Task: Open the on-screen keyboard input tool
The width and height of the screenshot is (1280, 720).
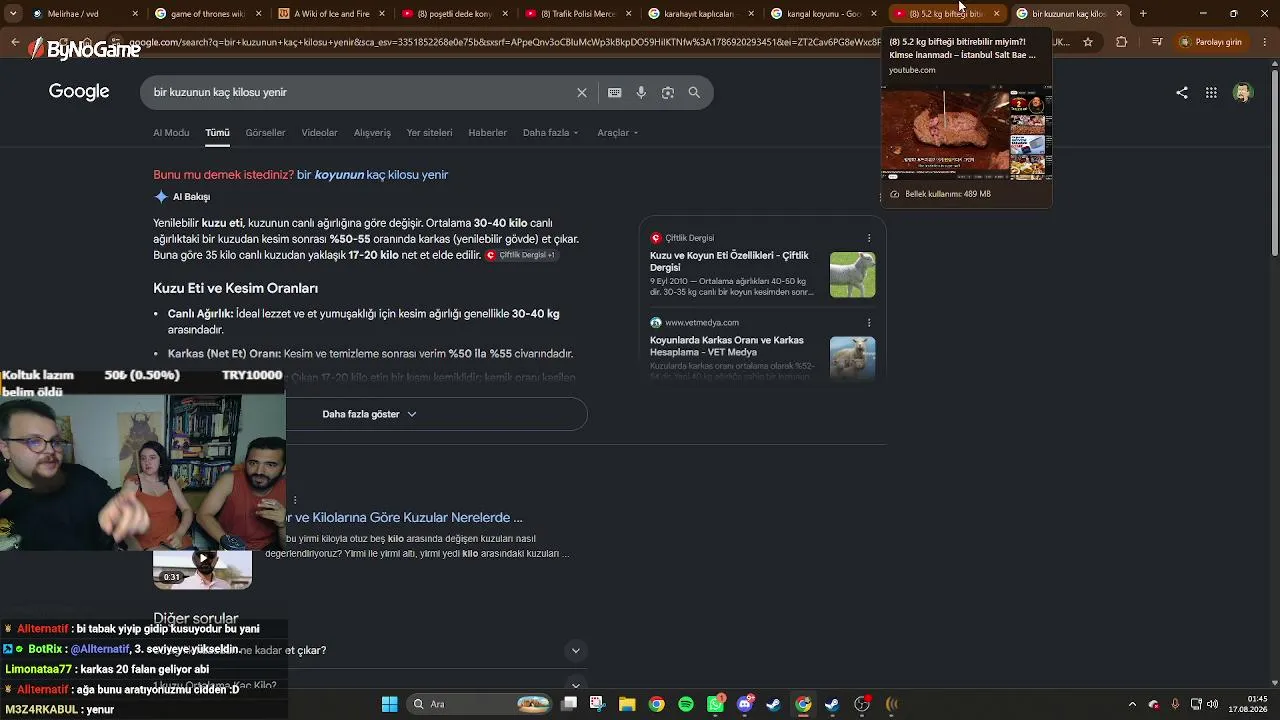Action: coord(614,92)
